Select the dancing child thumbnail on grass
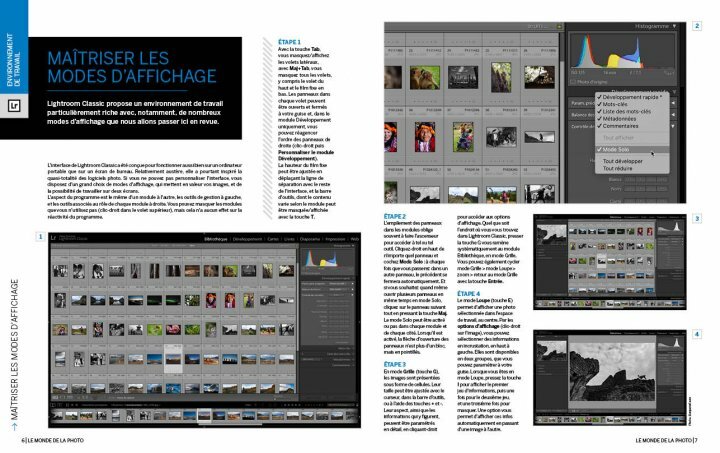720x453 pixels. click(463, 137)
